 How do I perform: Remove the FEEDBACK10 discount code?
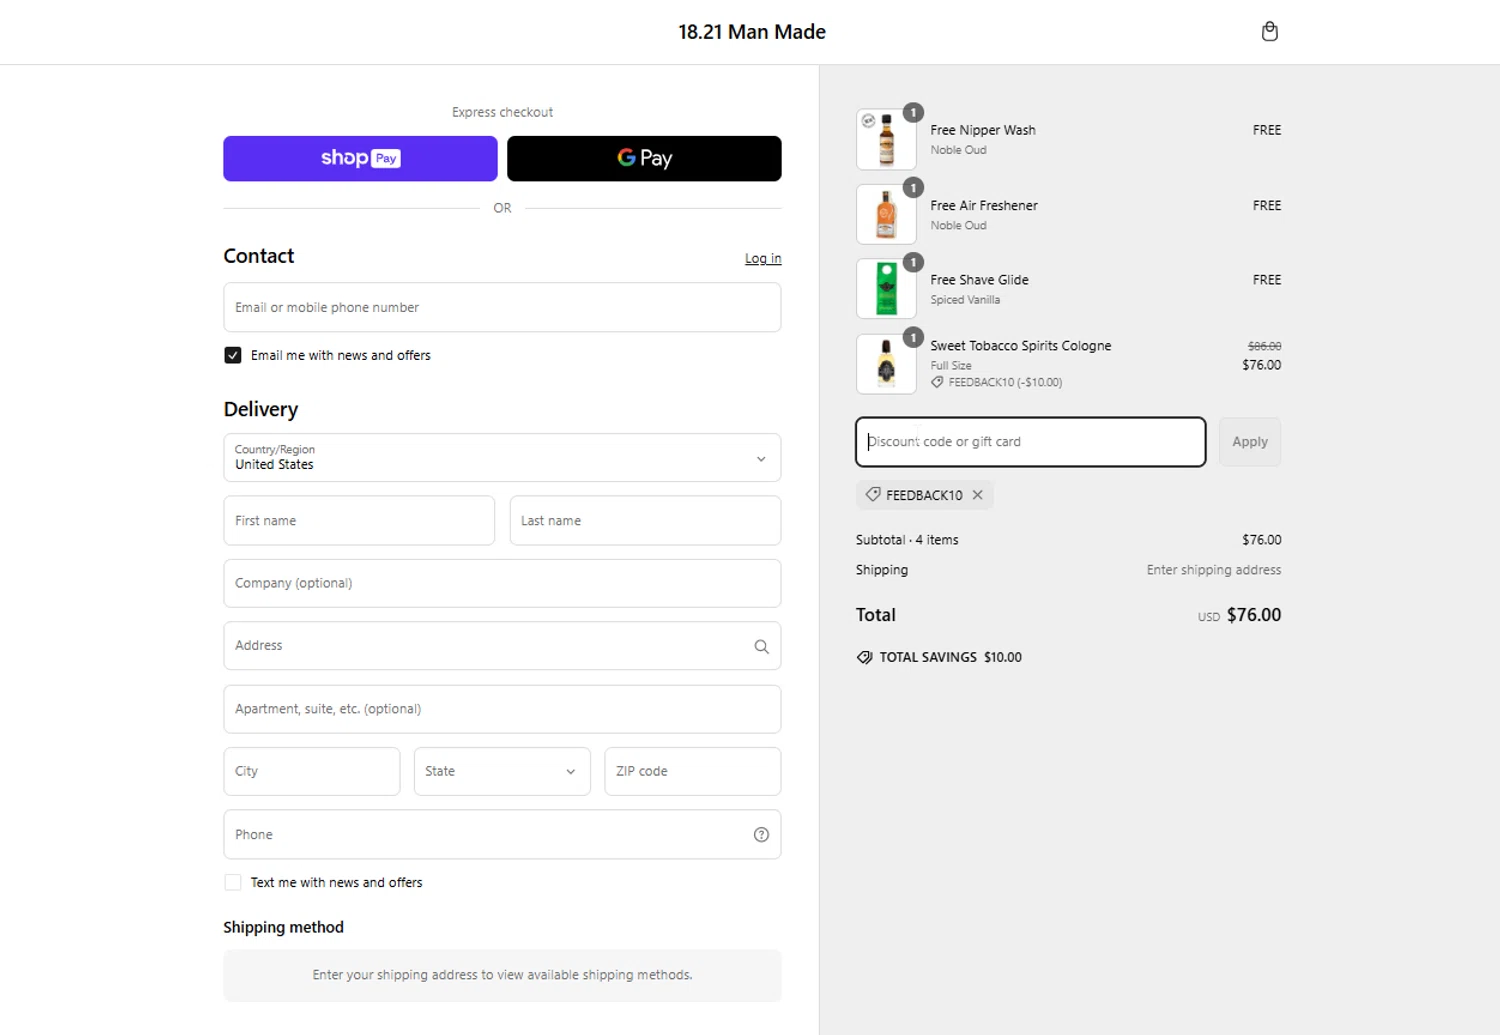(x=977, y=495)
